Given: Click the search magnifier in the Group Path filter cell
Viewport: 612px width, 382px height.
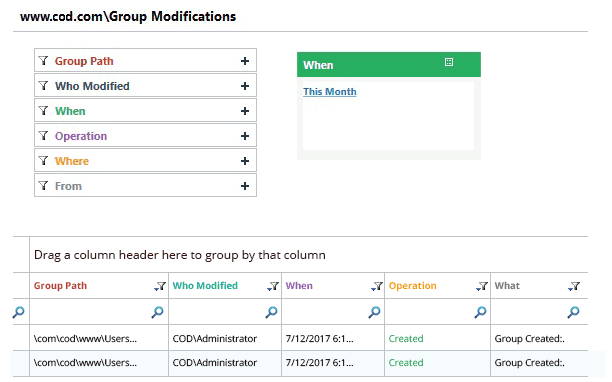Looking at the screenshot, I should coord(157,312).
